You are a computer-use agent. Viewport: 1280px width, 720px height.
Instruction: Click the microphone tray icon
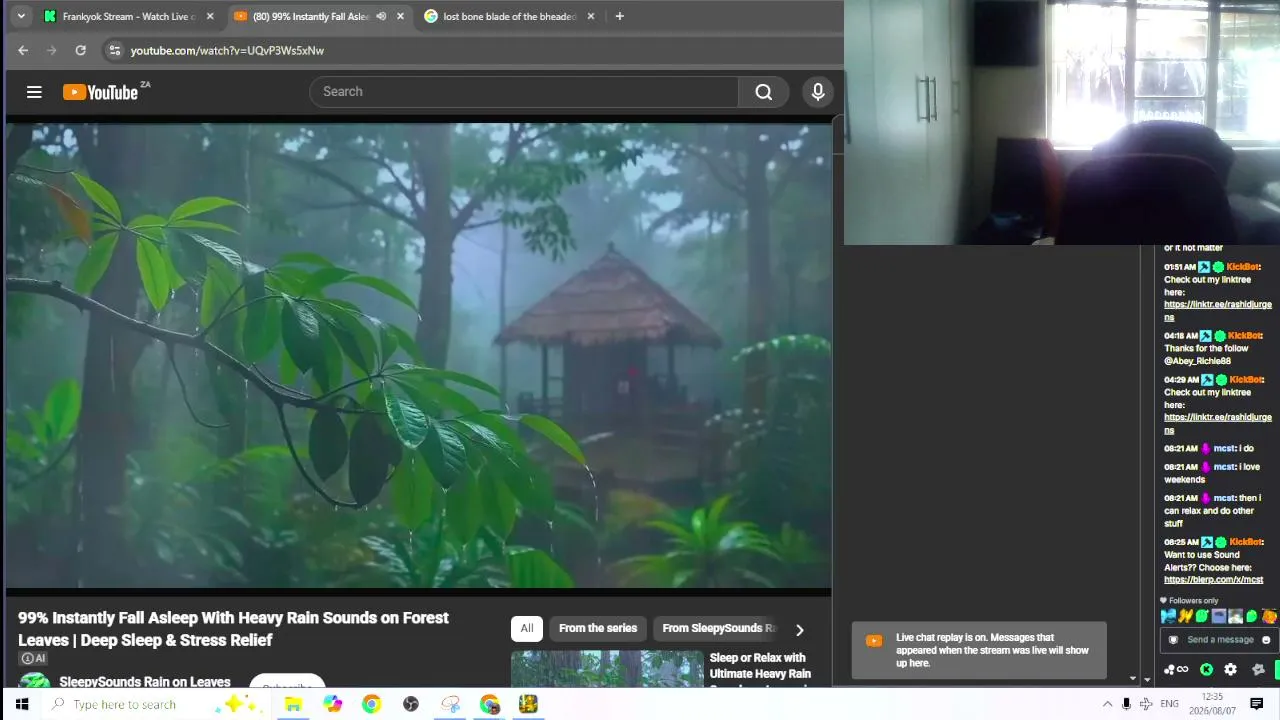click(1127, 704)
